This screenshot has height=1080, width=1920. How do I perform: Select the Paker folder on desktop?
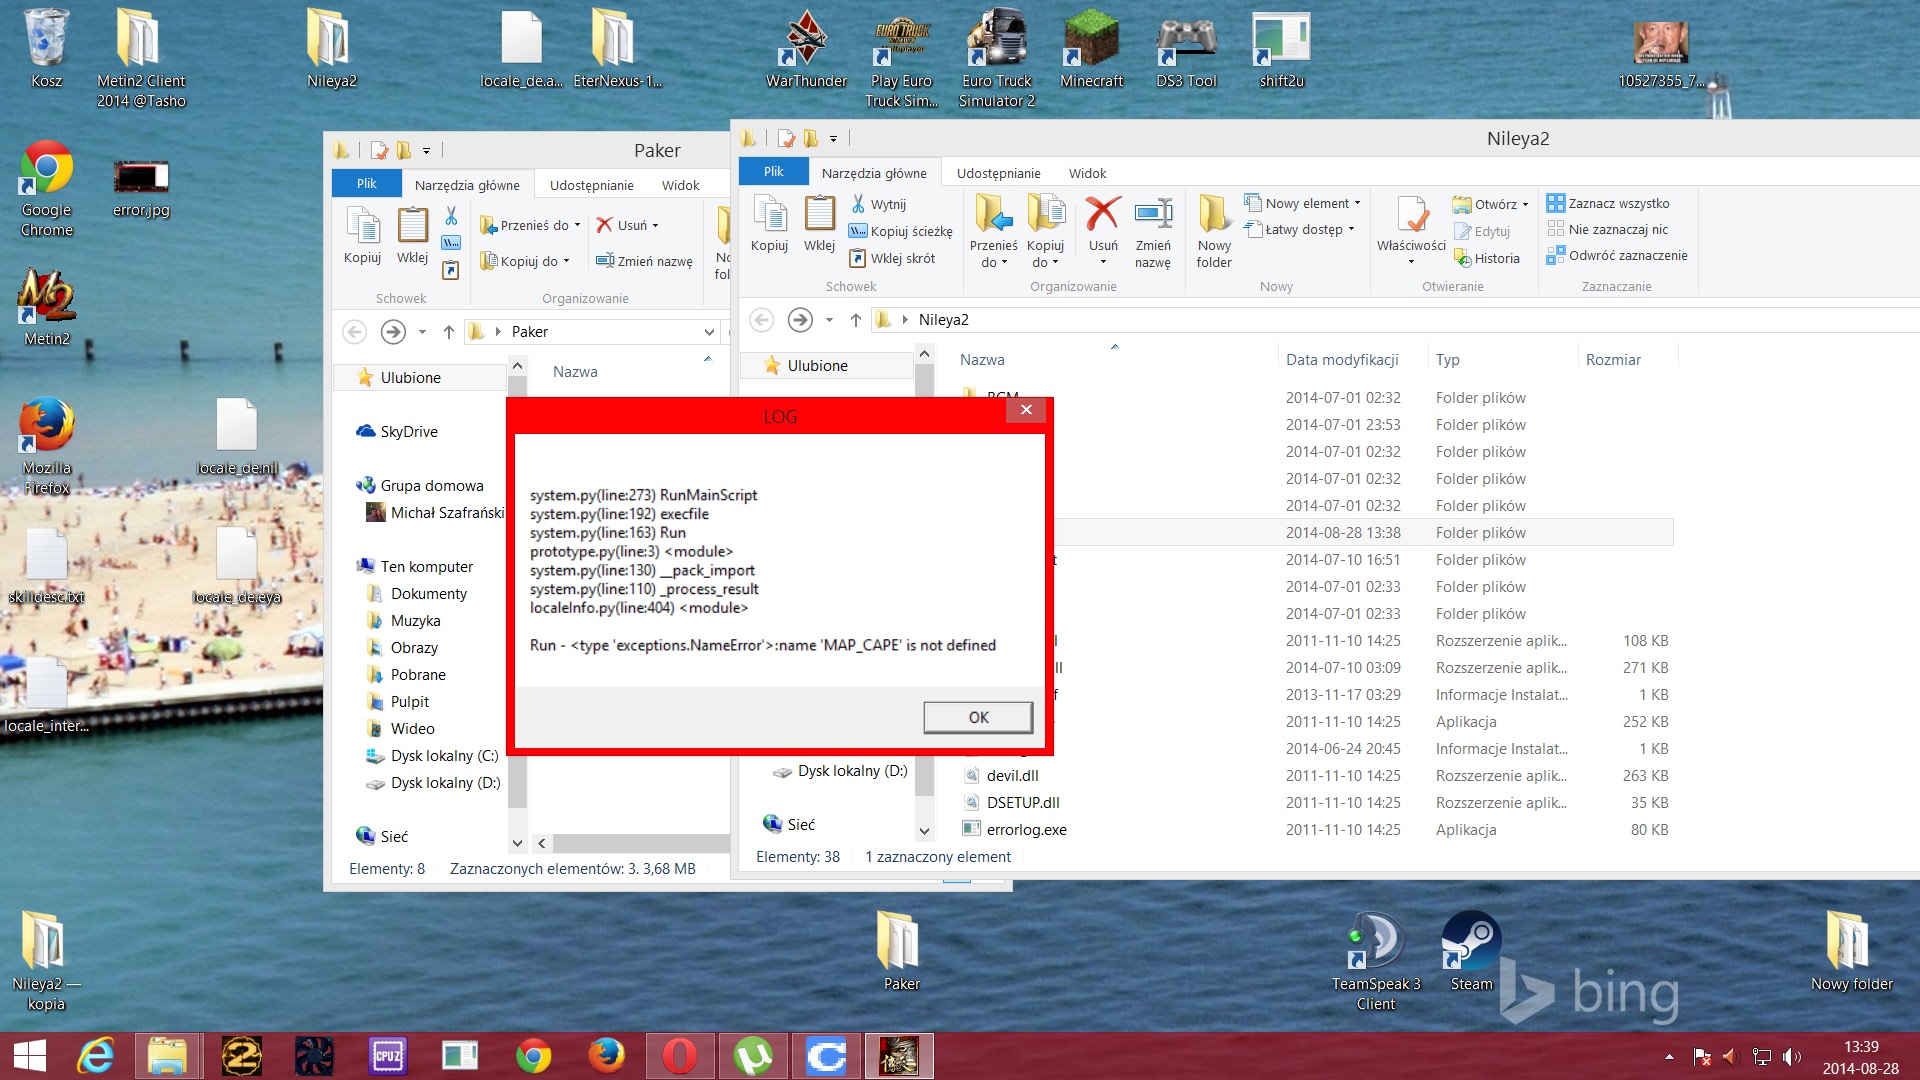[x=901, y=952]
